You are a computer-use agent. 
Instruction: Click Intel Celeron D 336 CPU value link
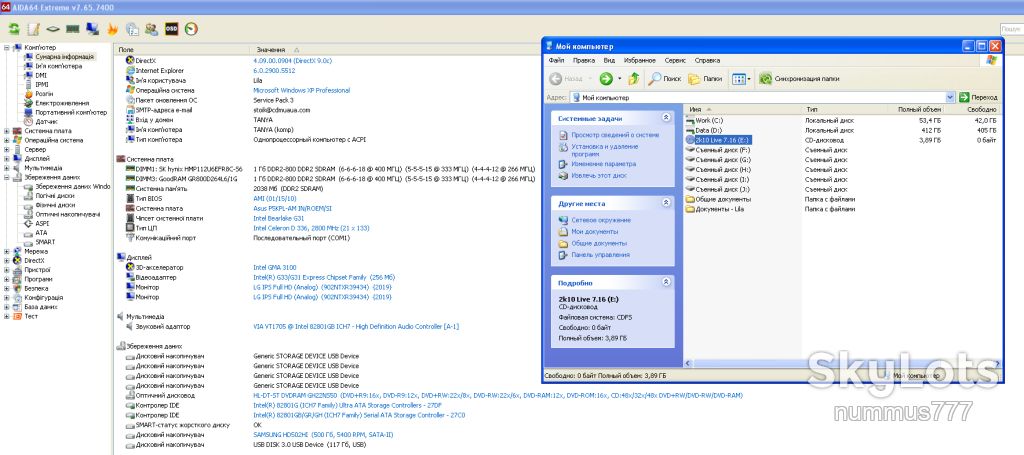tap(311, 228)
